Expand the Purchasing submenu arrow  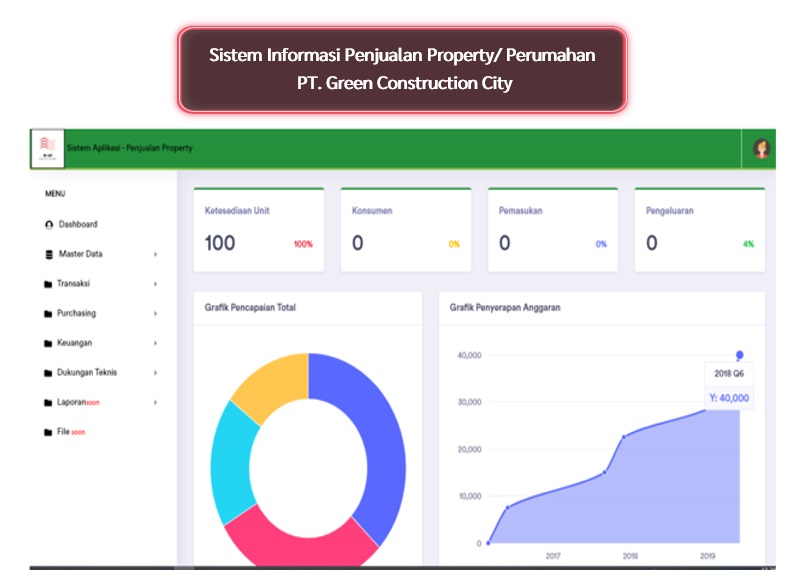point(156,313)
